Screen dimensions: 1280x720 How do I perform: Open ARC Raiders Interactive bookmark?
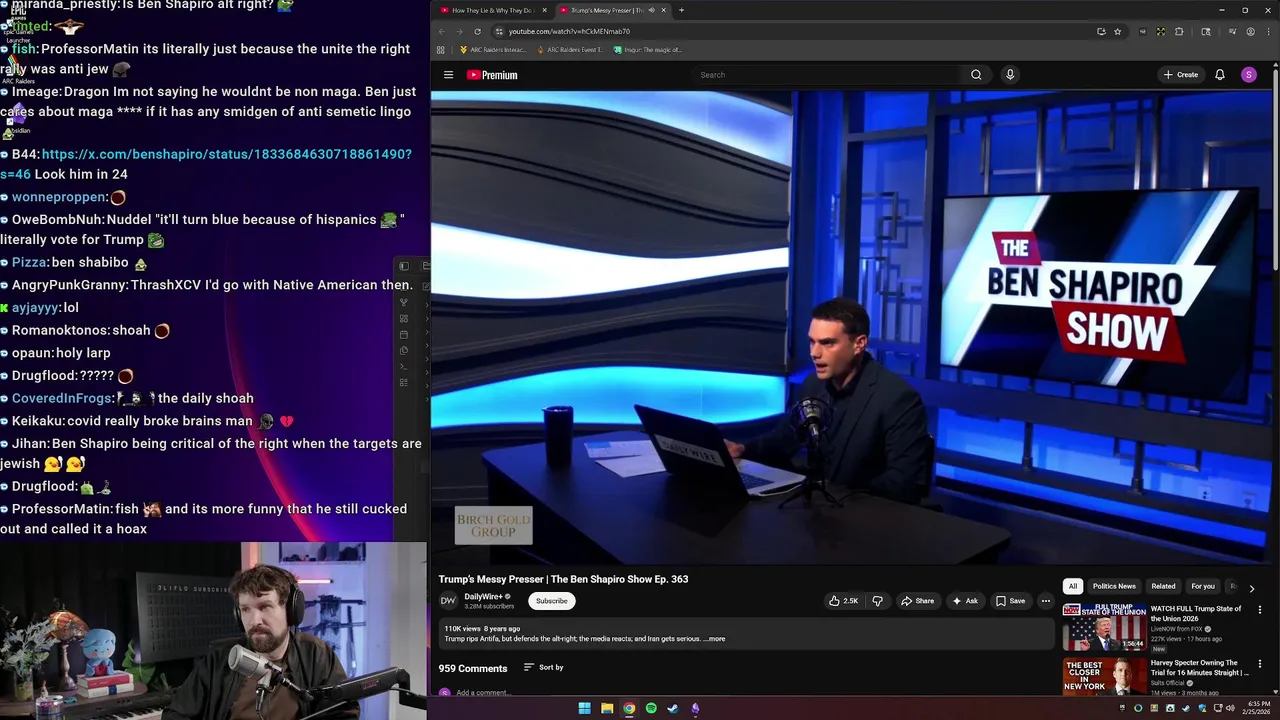pos(493,49)
